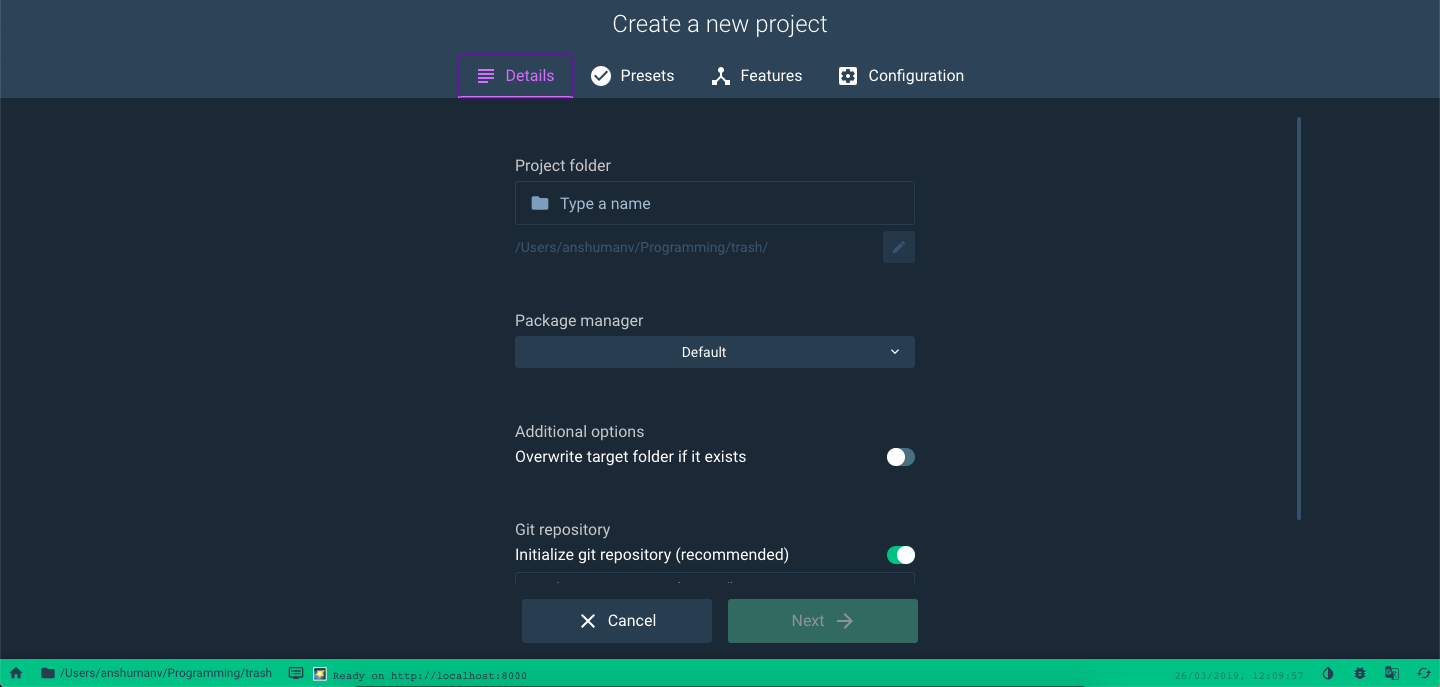Open the translation icon in the status bar
Viewport: 1440px width, 687px height.
[1392, 673]
